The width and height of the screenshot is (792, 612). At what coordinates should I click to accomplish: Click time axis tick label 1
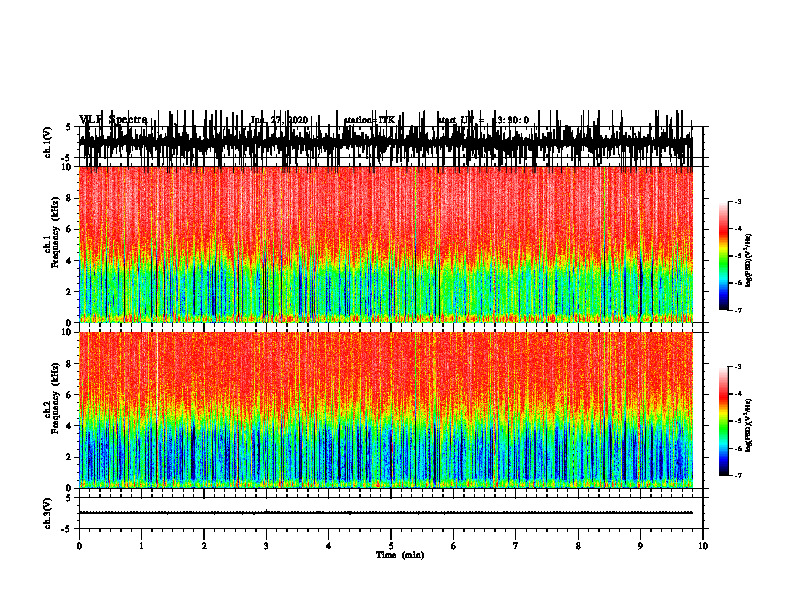(x=141, y=546)
